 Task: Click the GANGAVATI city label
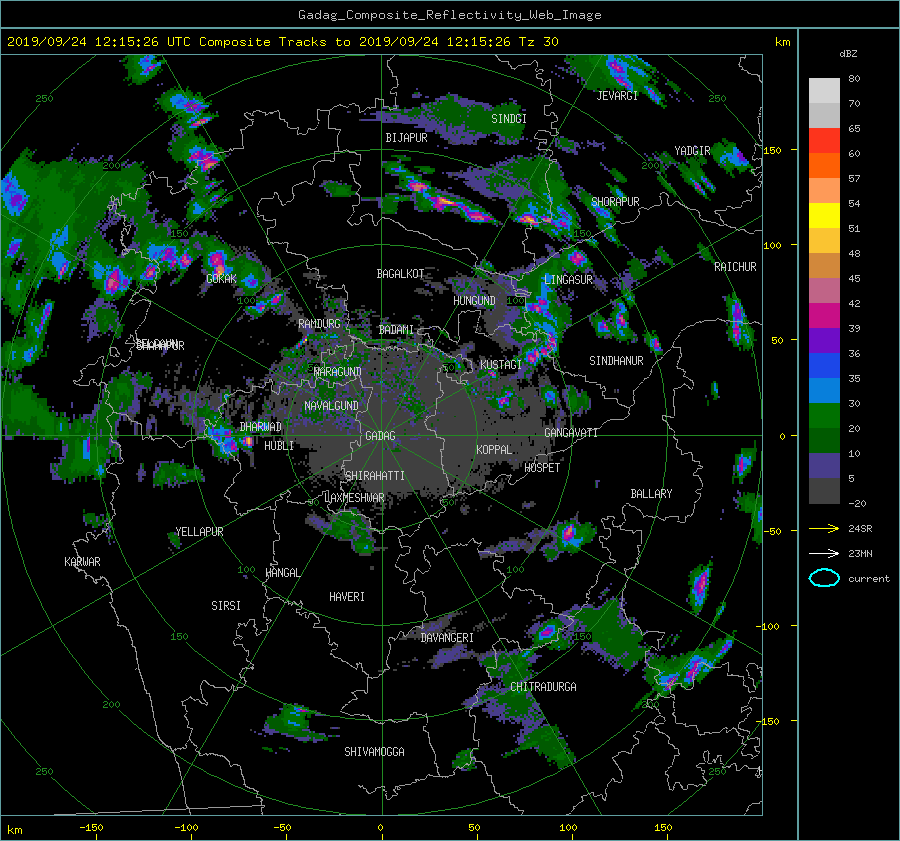[x=571, y=433]
